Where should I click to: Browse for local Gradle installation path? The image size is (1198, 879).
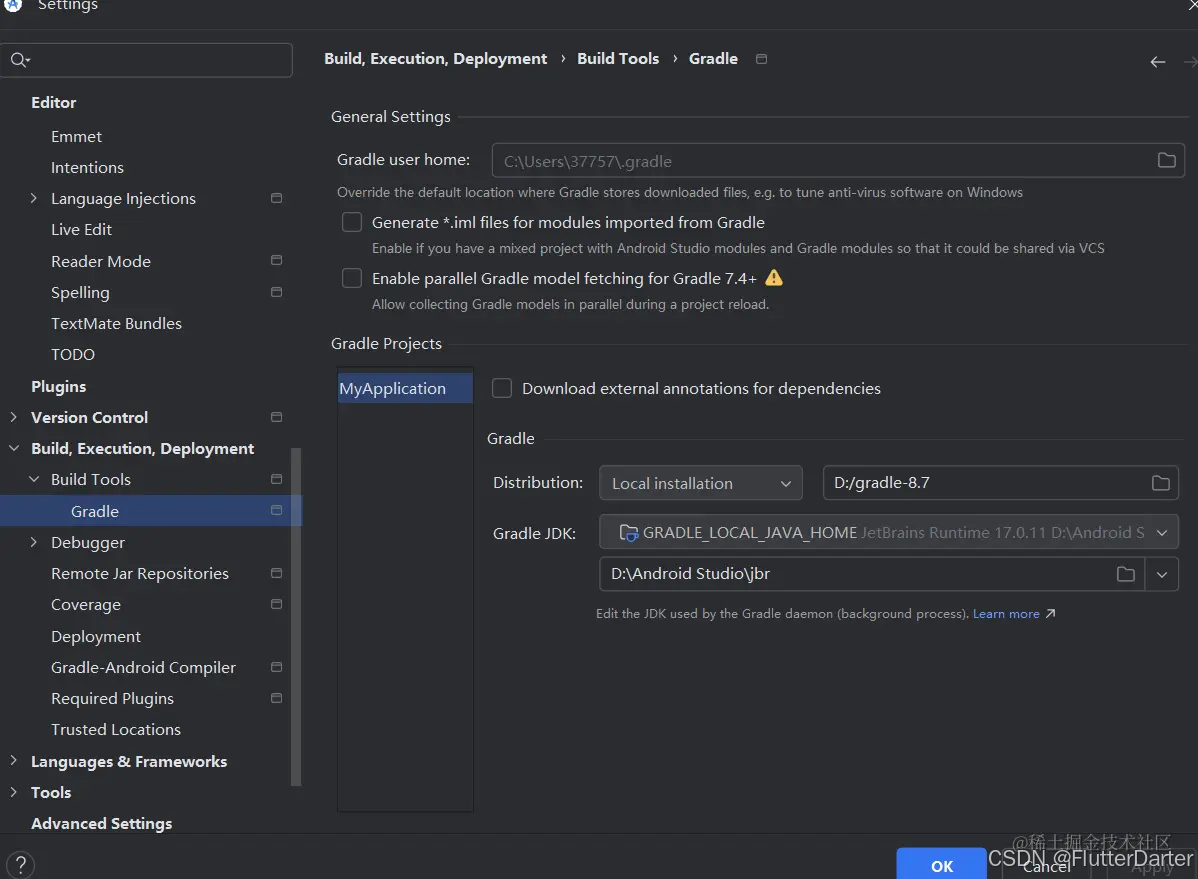1160,483
